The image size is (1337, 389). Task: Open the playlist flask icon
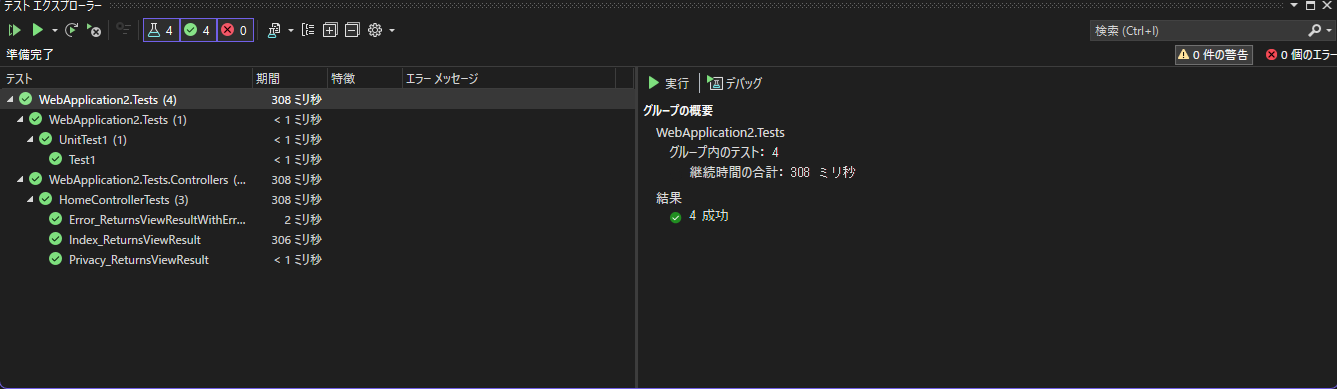coord(275,31)
